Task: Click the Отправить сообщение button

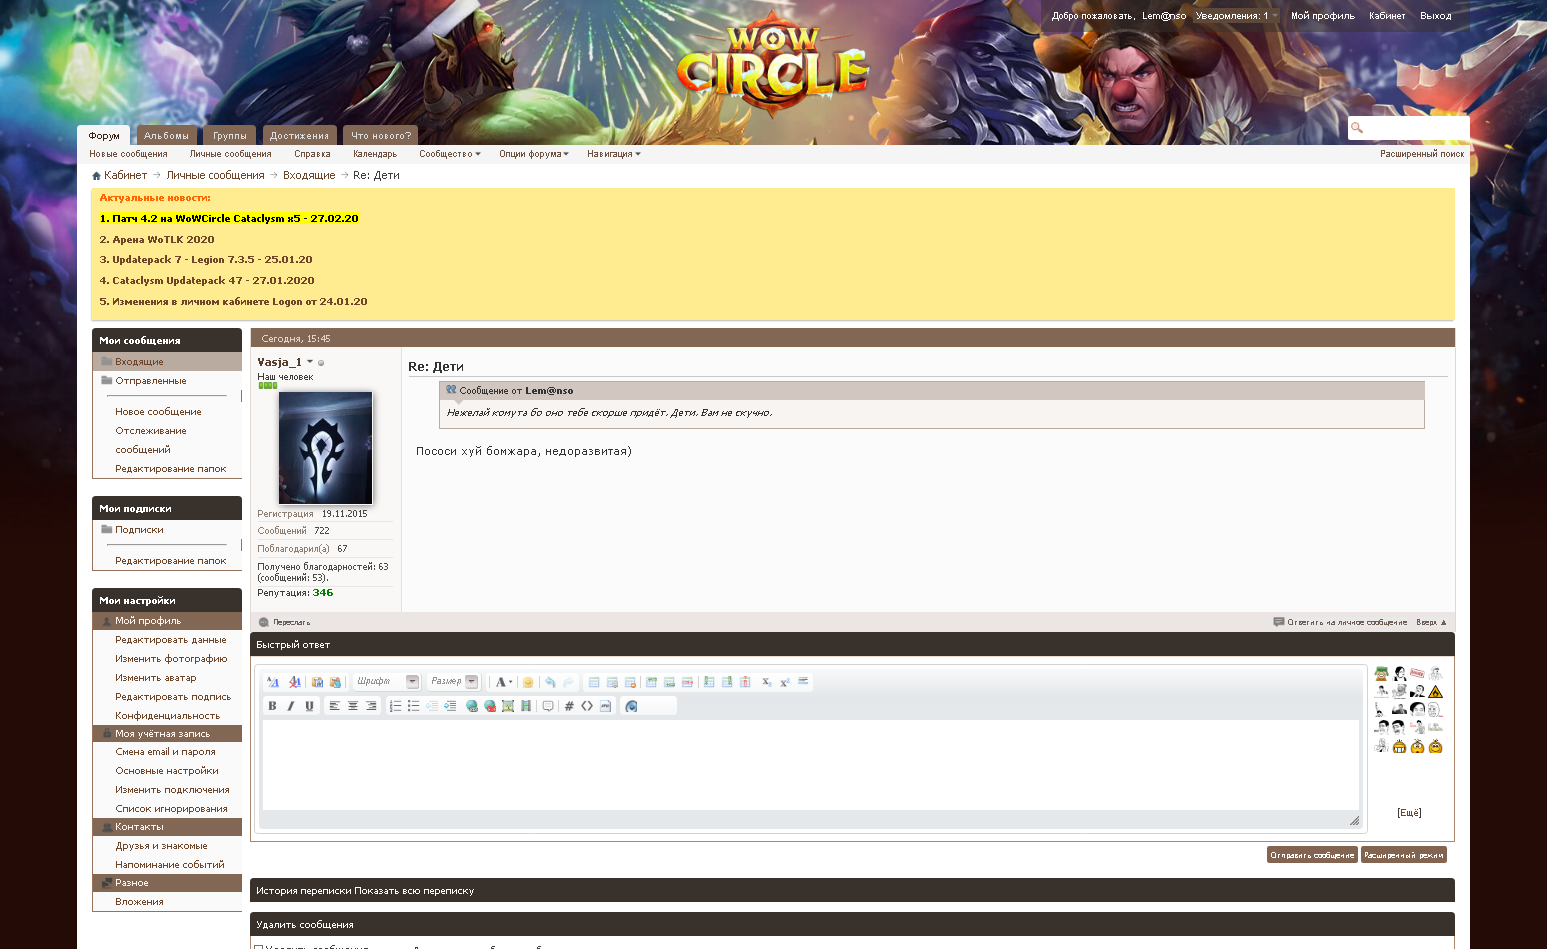Action: tap(1312, 855)
